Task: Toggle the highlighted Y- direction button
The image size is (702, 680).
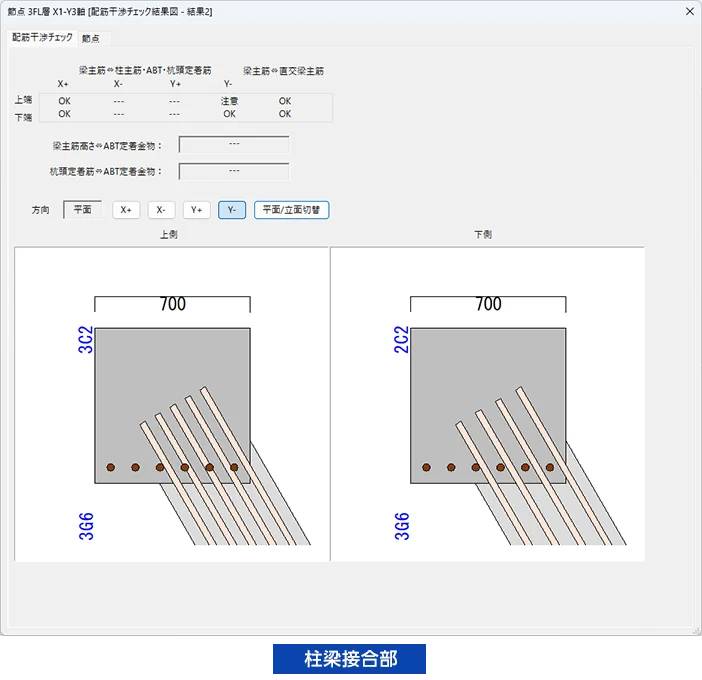Action: click(x=232, y=210)
